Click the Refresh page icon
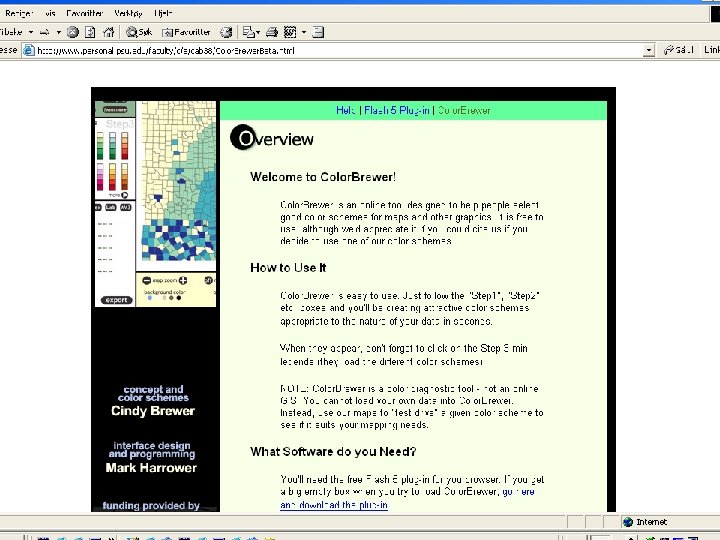Image resolution: width=720 pixels, height=540 pixels. tap(90, 32)
